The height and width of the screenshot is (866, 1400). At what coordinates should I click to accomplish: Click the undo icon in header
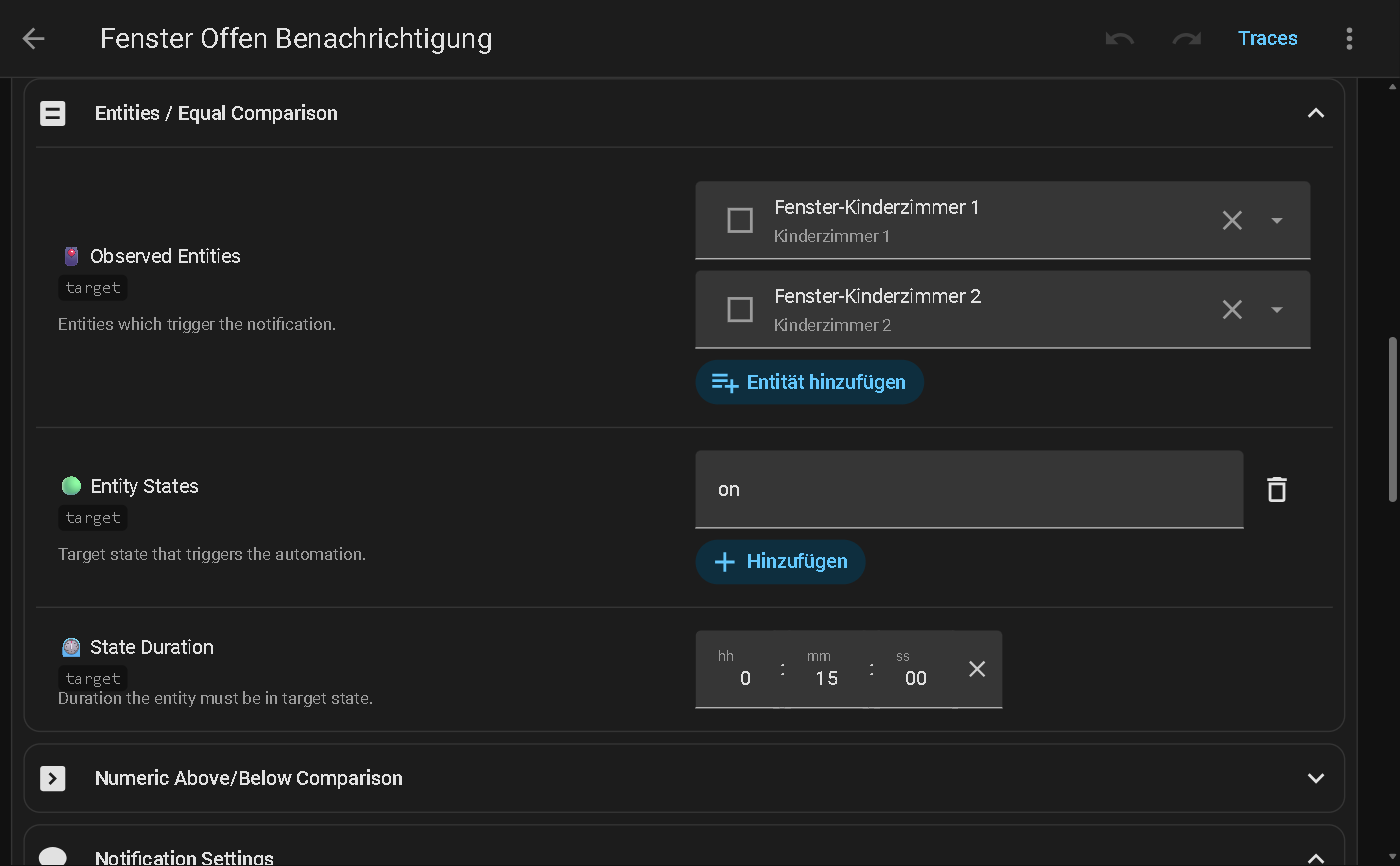(1119, 39)
